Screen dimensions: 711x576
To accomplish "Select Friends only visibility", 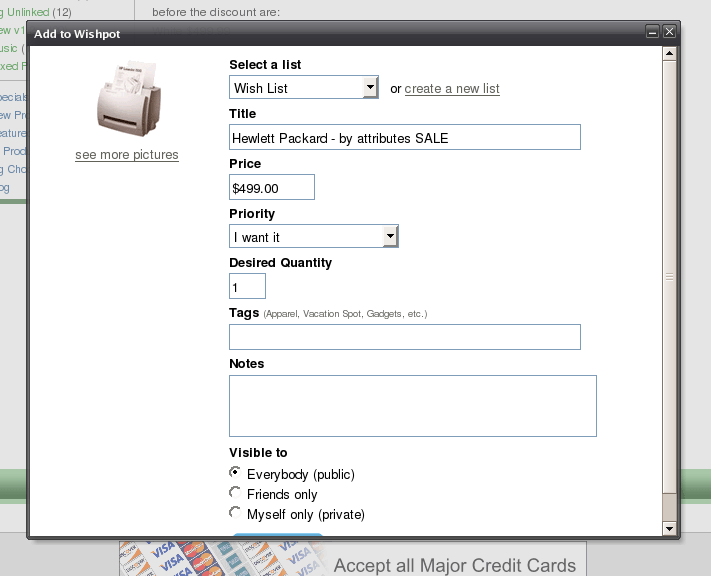I will [x=235, y=493].
